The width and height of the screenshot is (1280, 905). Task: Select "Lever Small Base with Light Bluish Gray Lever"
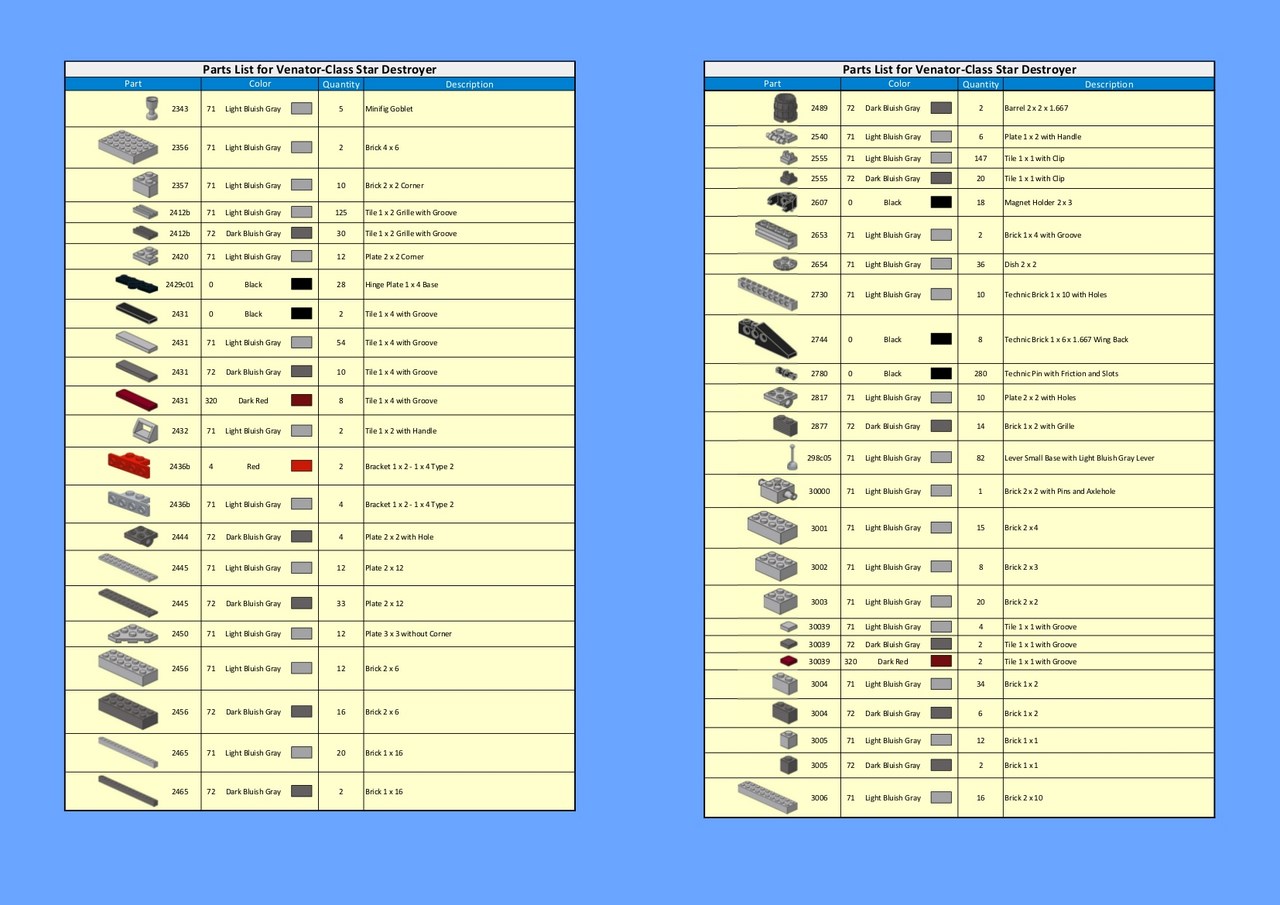1079,458
